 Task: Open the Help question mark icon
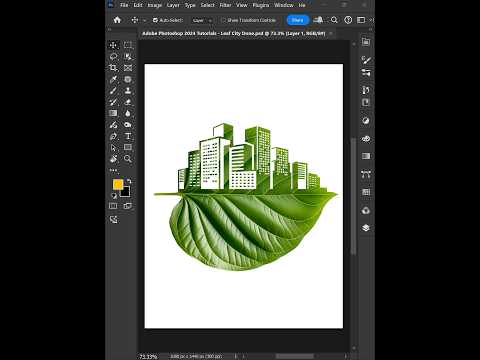348,20
